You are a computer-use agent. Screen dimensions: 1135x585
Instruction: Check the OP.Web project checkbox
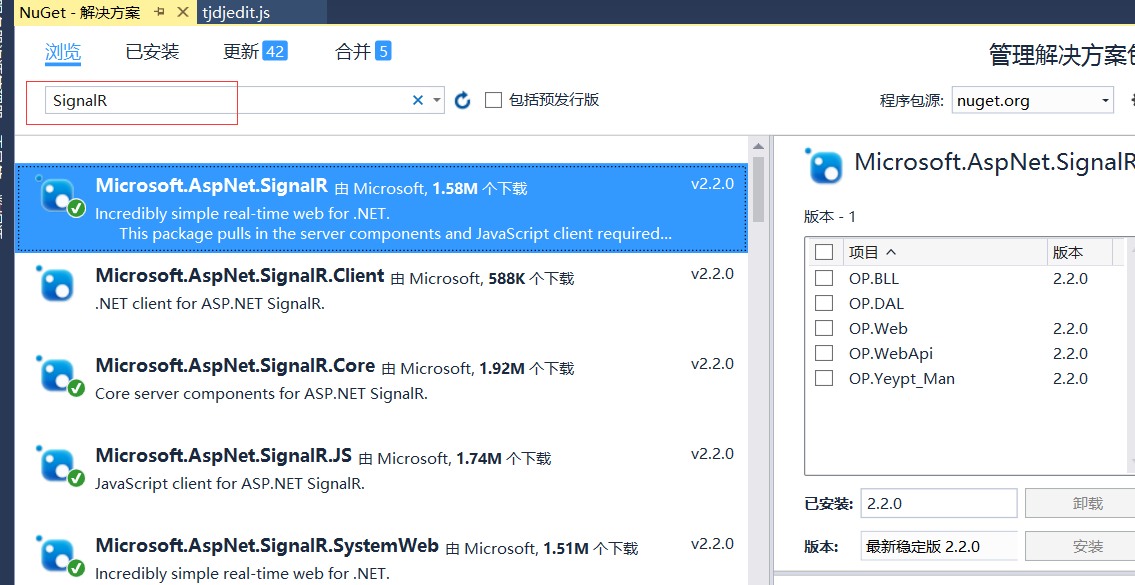(824, 328)
